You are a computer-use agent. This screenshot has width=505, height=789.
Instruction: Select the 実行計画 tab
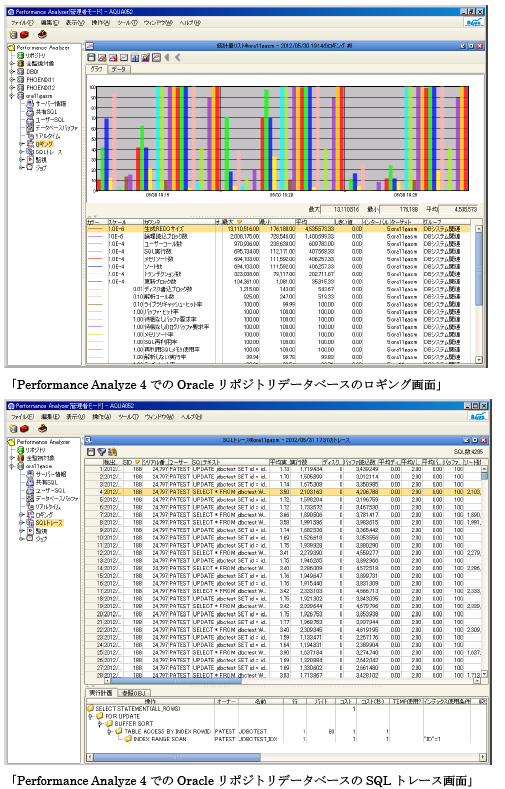101,693
